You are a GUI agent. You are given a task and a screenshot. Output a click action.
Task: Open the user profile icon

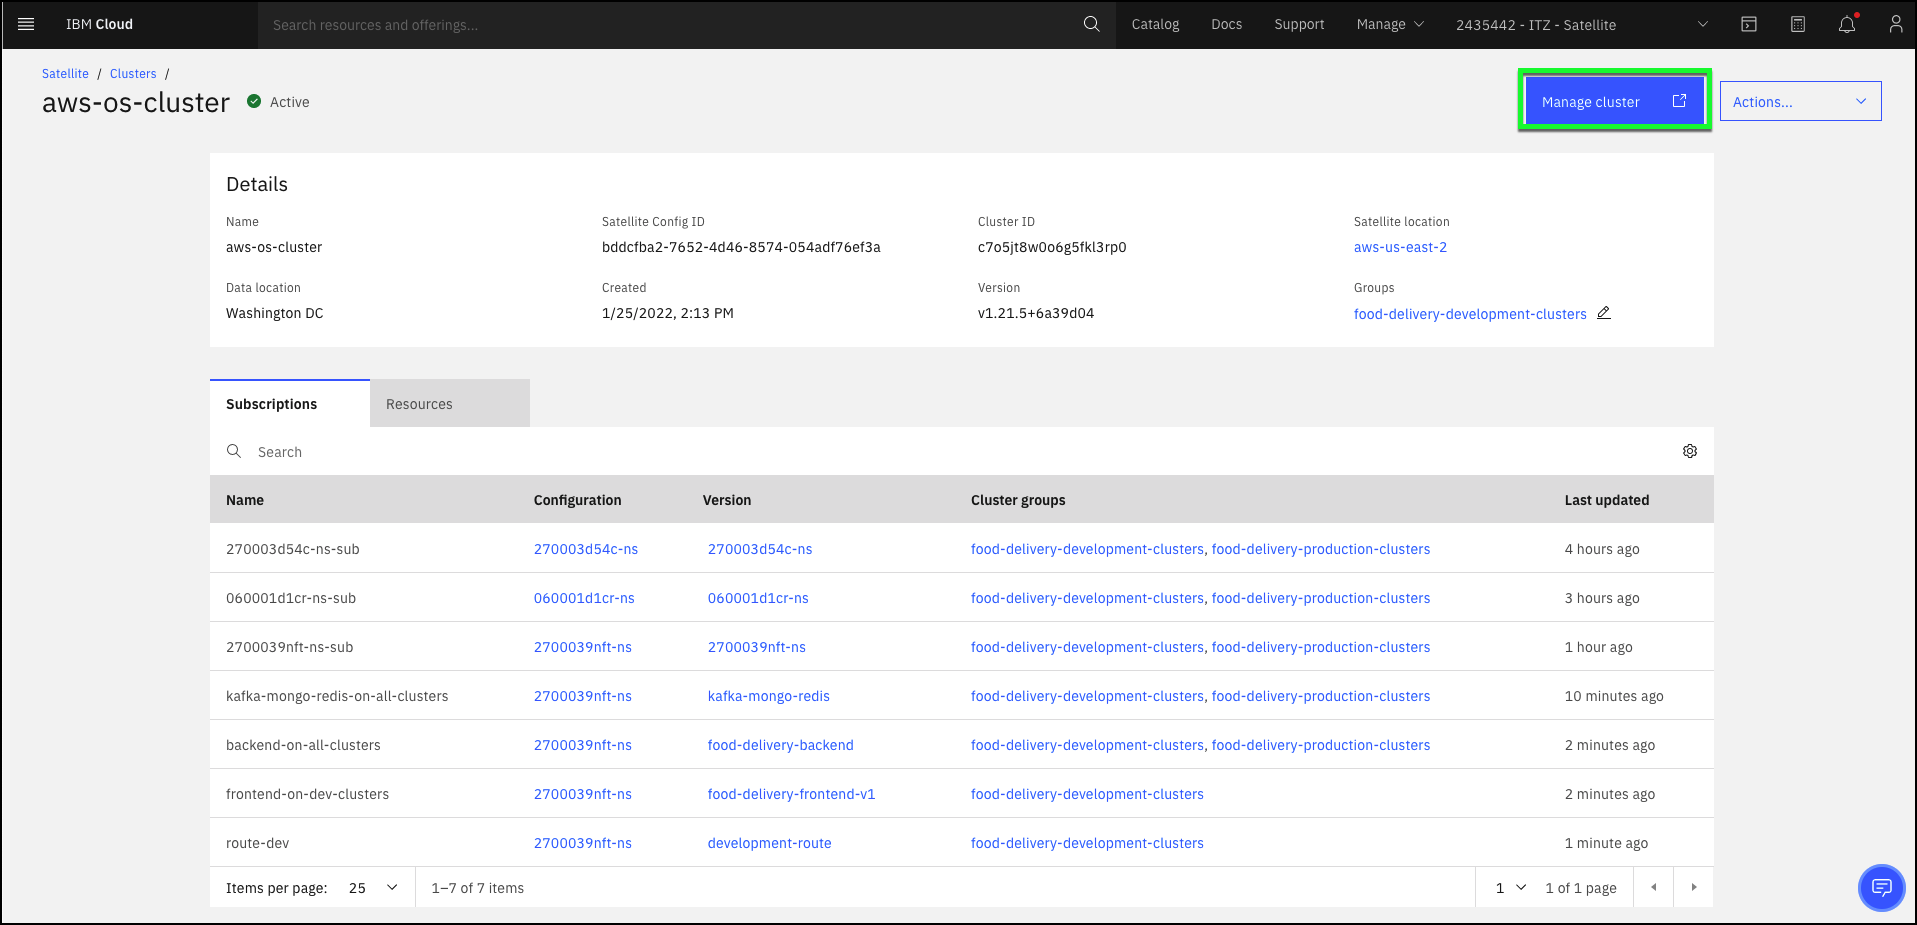coord(1895,24)
